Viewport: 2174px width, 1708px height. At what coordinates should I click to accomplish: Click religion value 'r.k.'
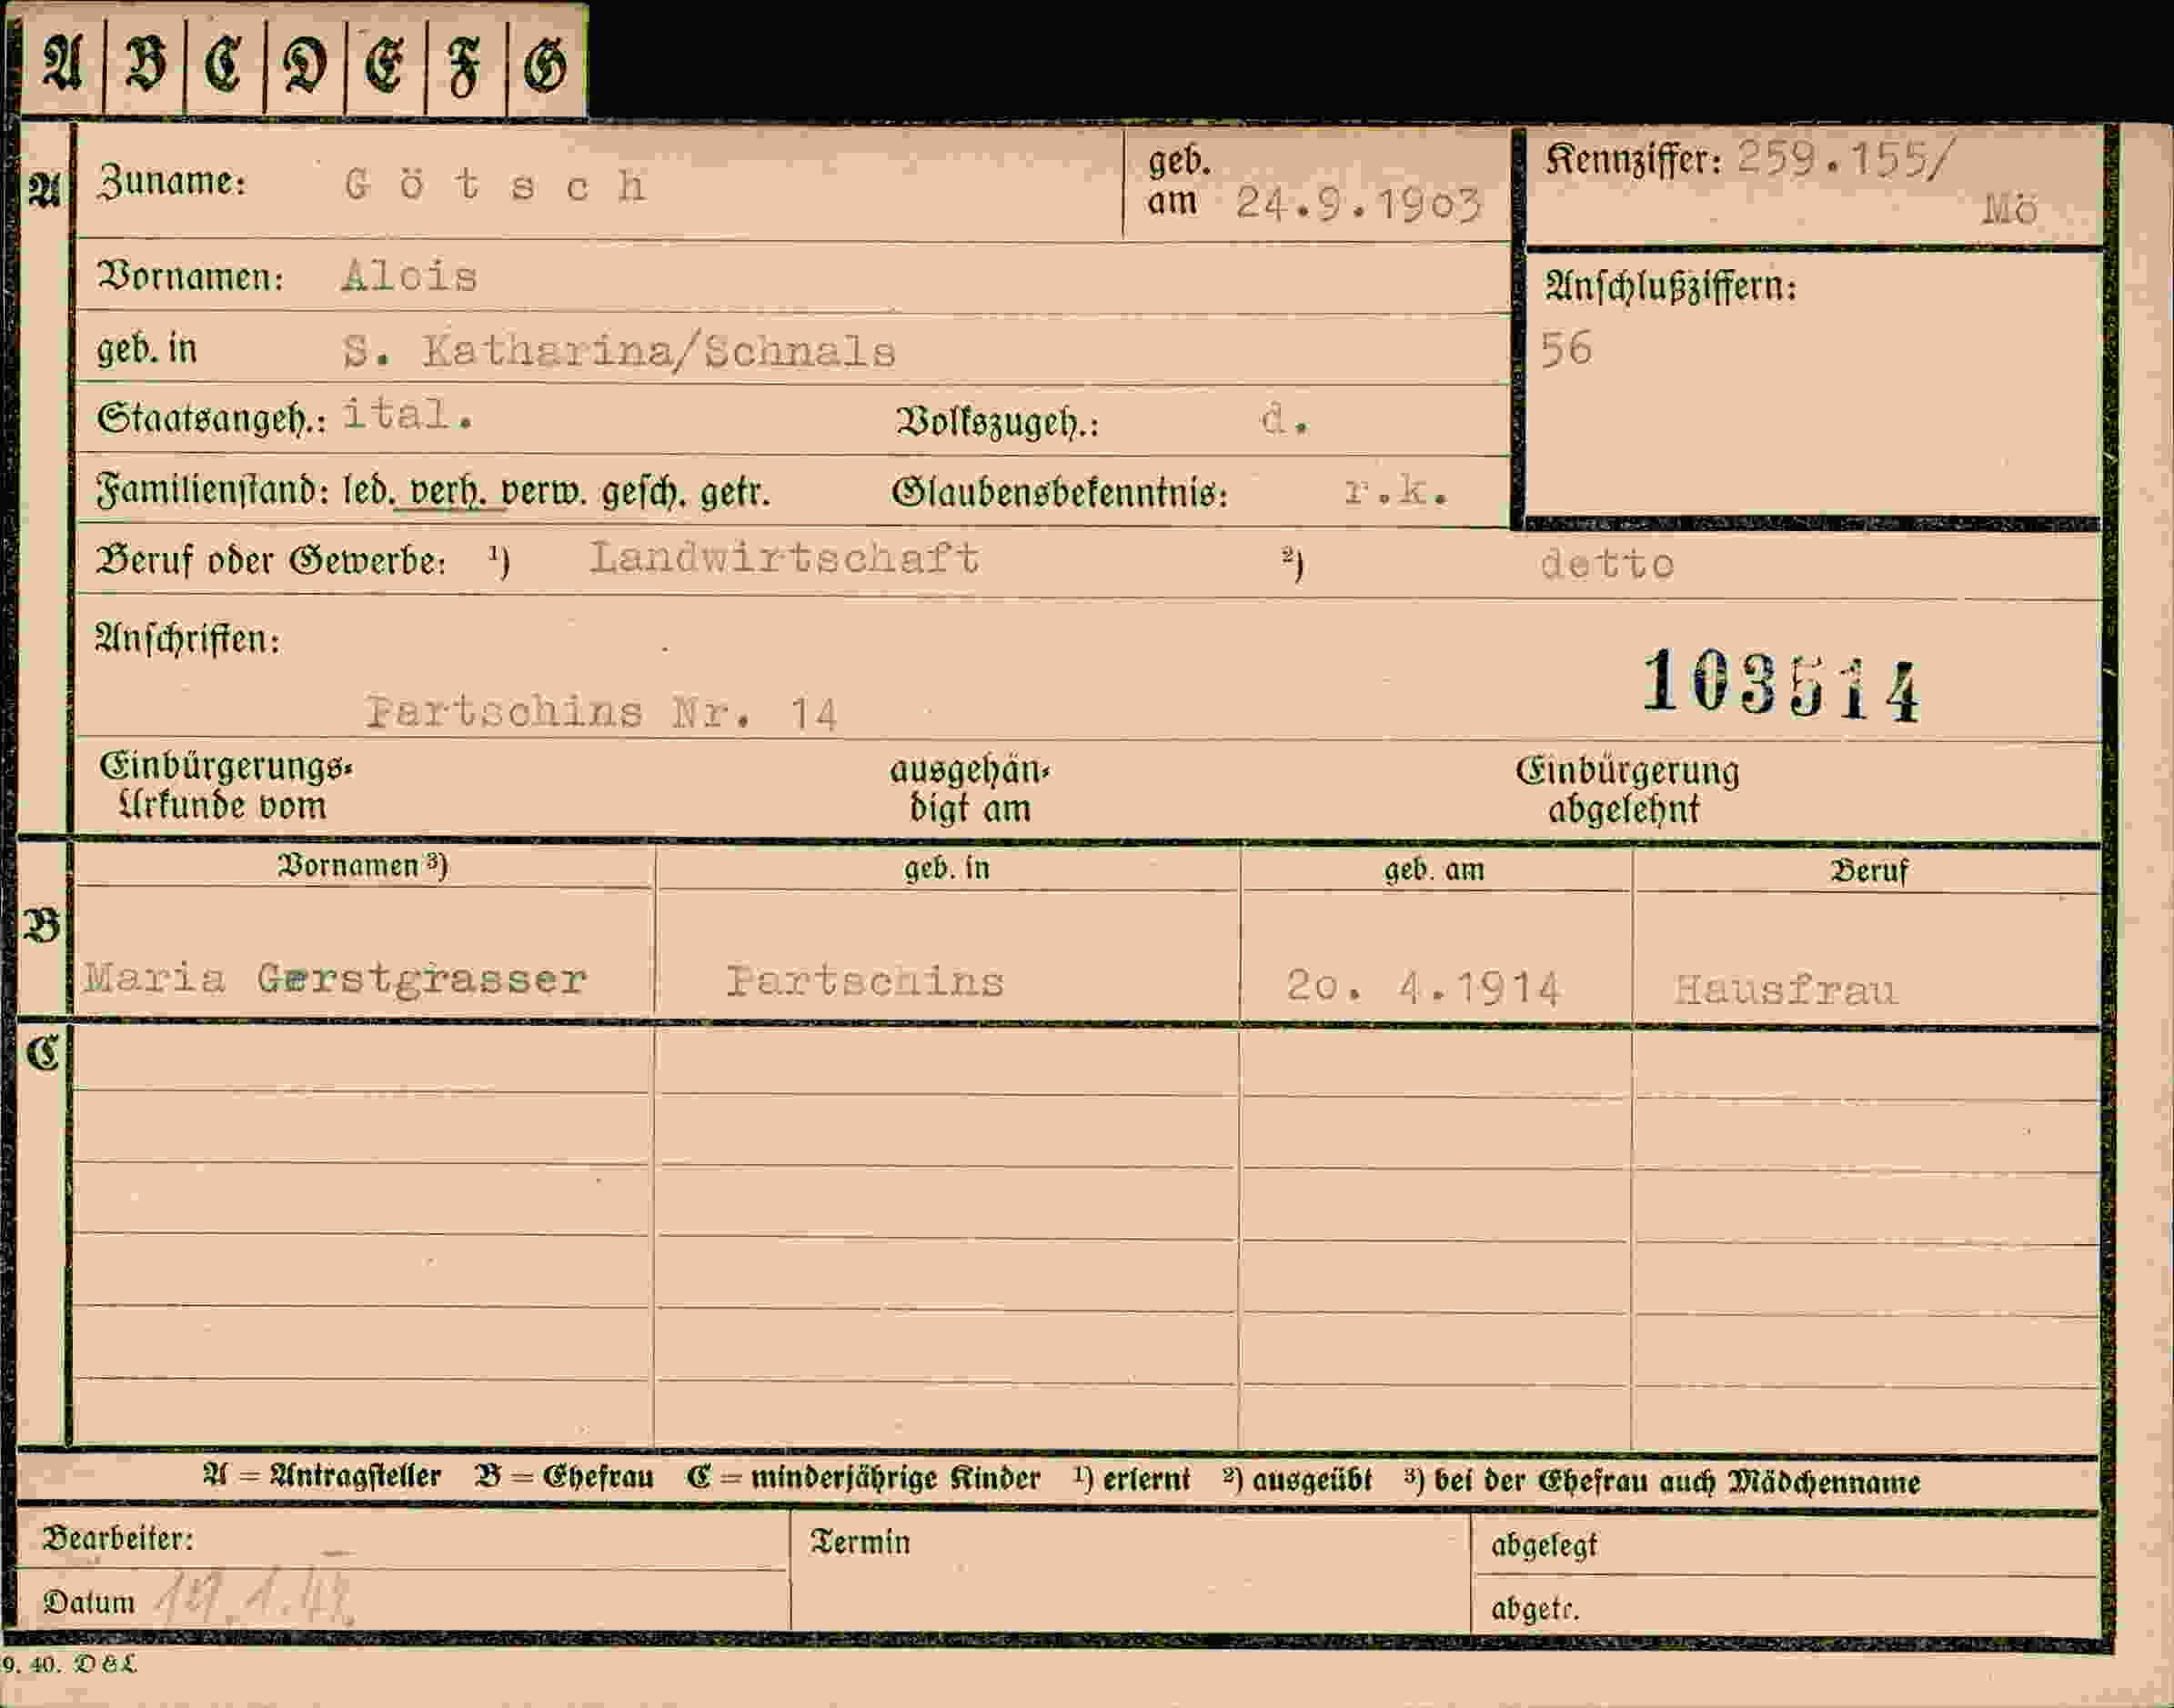pos(1396,491)
